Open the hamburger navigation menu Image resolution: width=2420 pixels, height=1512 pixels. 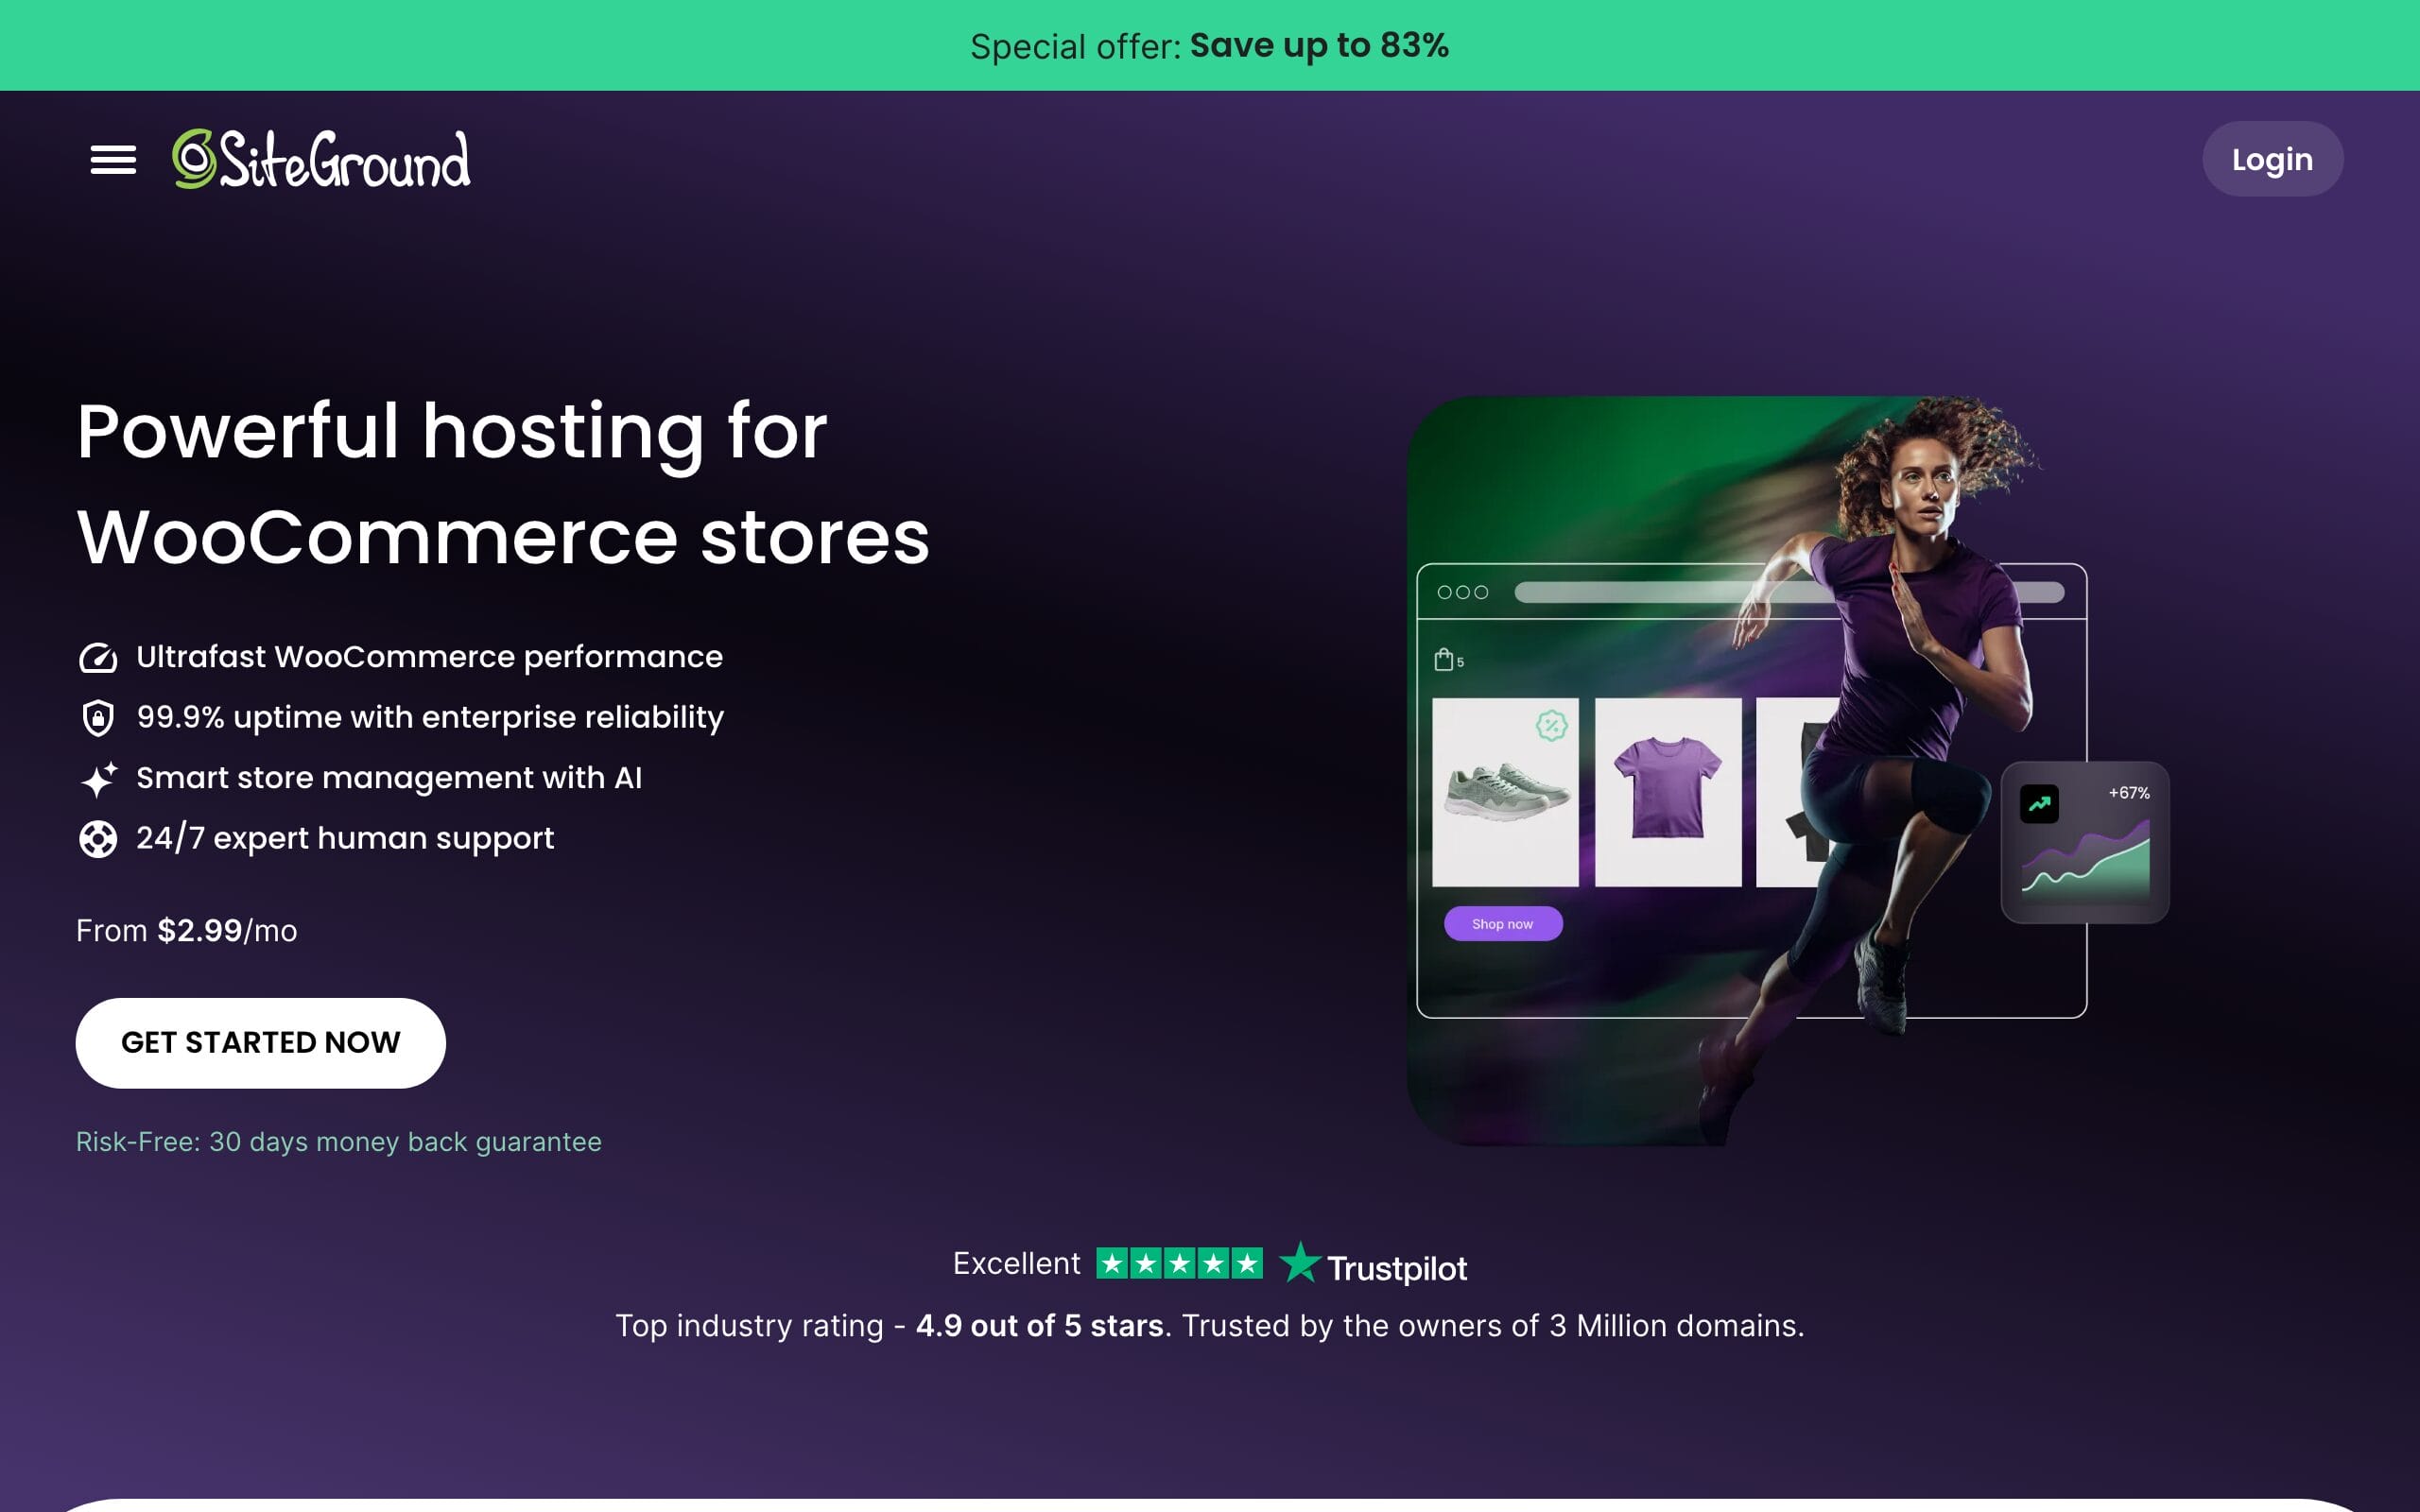113,160
